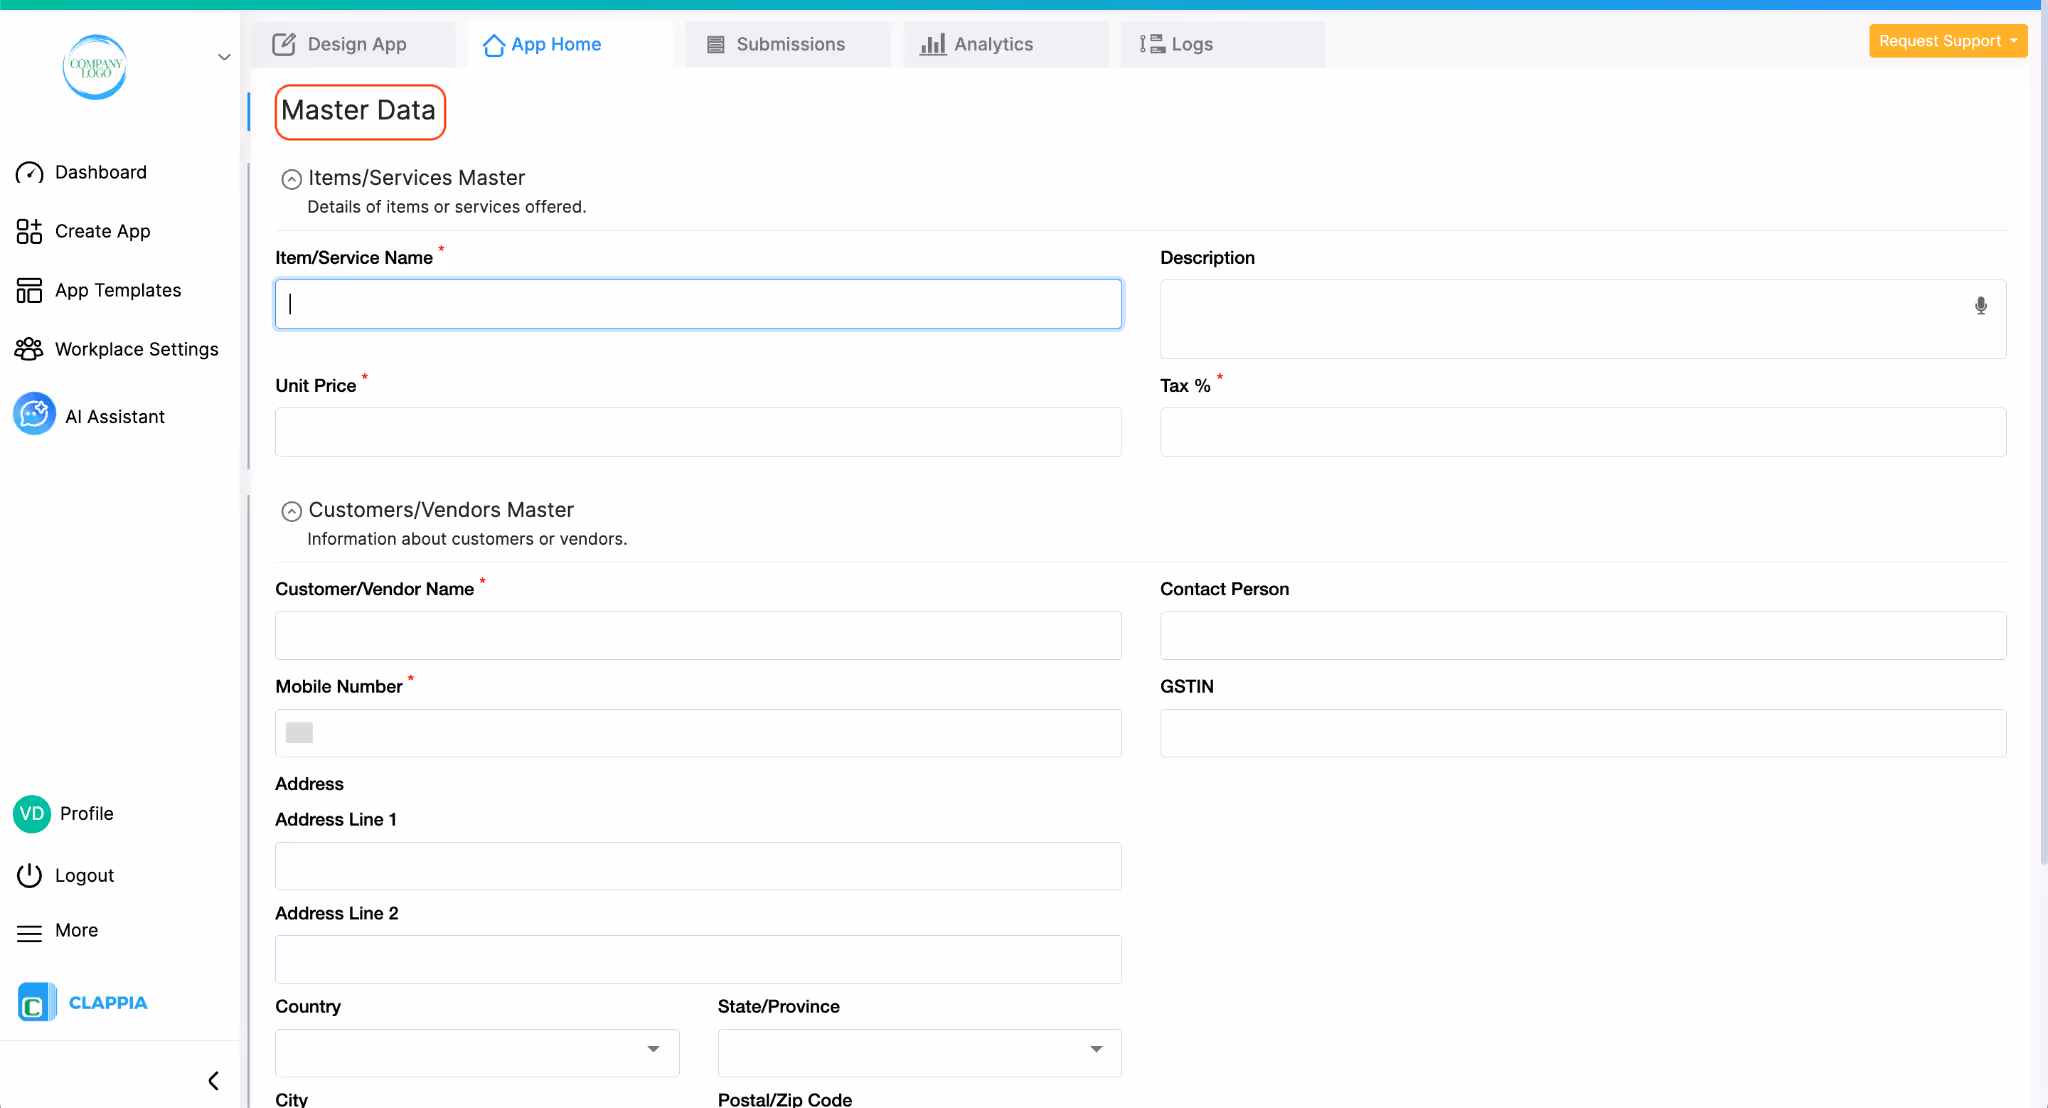This screenshot has height=1108, width=2048.
Task: Click the VD profile avatar
Action: 32,814
